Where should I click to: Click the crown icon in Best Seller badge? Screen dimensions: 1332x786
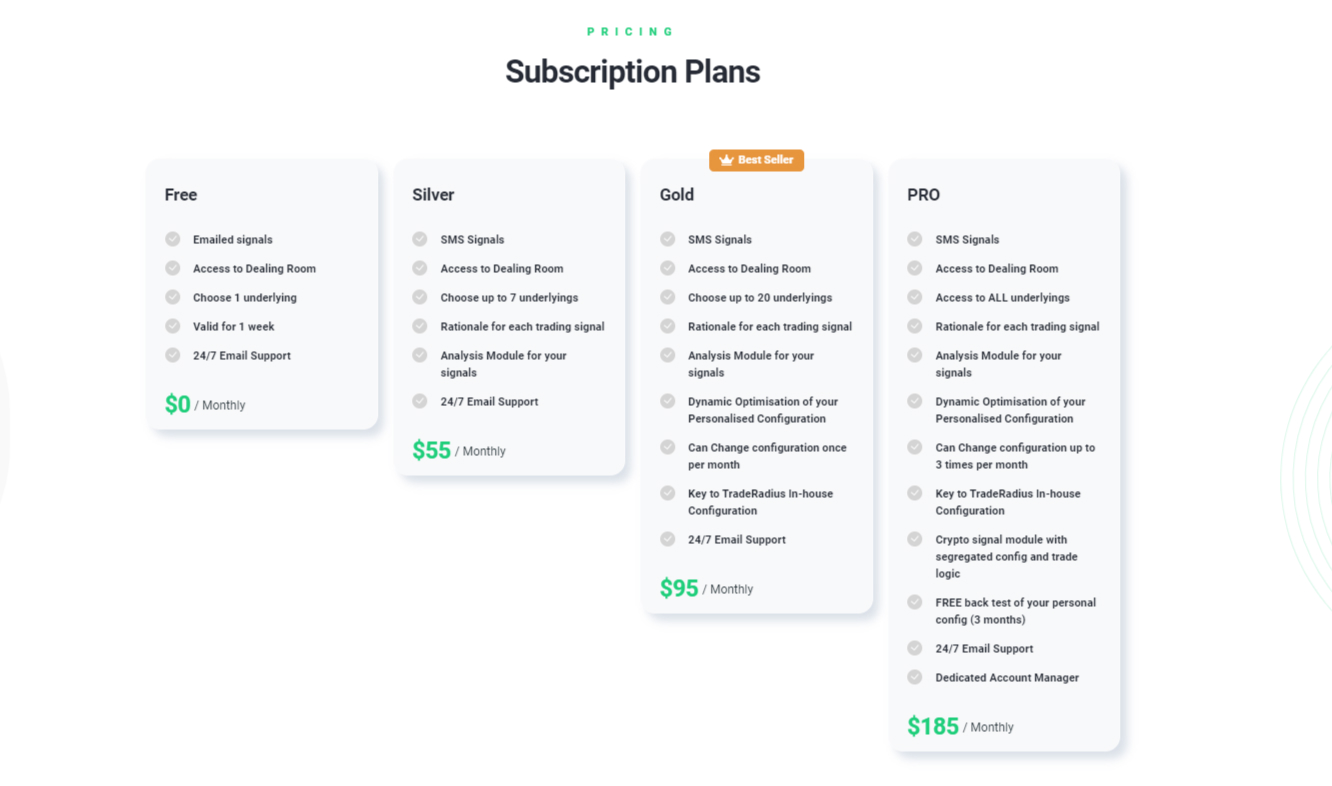pyautogui.click(x=726, y=160)
